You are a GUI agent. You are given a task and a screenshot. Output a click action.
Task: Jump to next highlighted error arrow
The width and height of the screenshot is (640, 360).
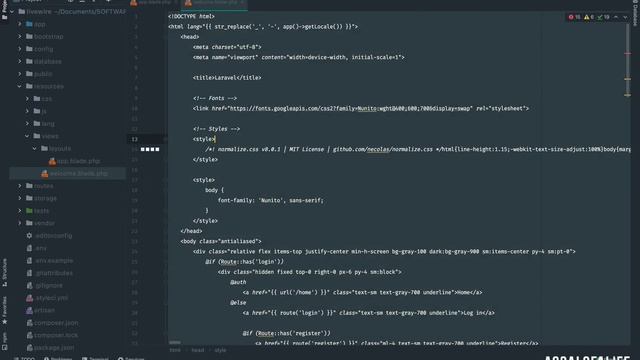point(625,17)
